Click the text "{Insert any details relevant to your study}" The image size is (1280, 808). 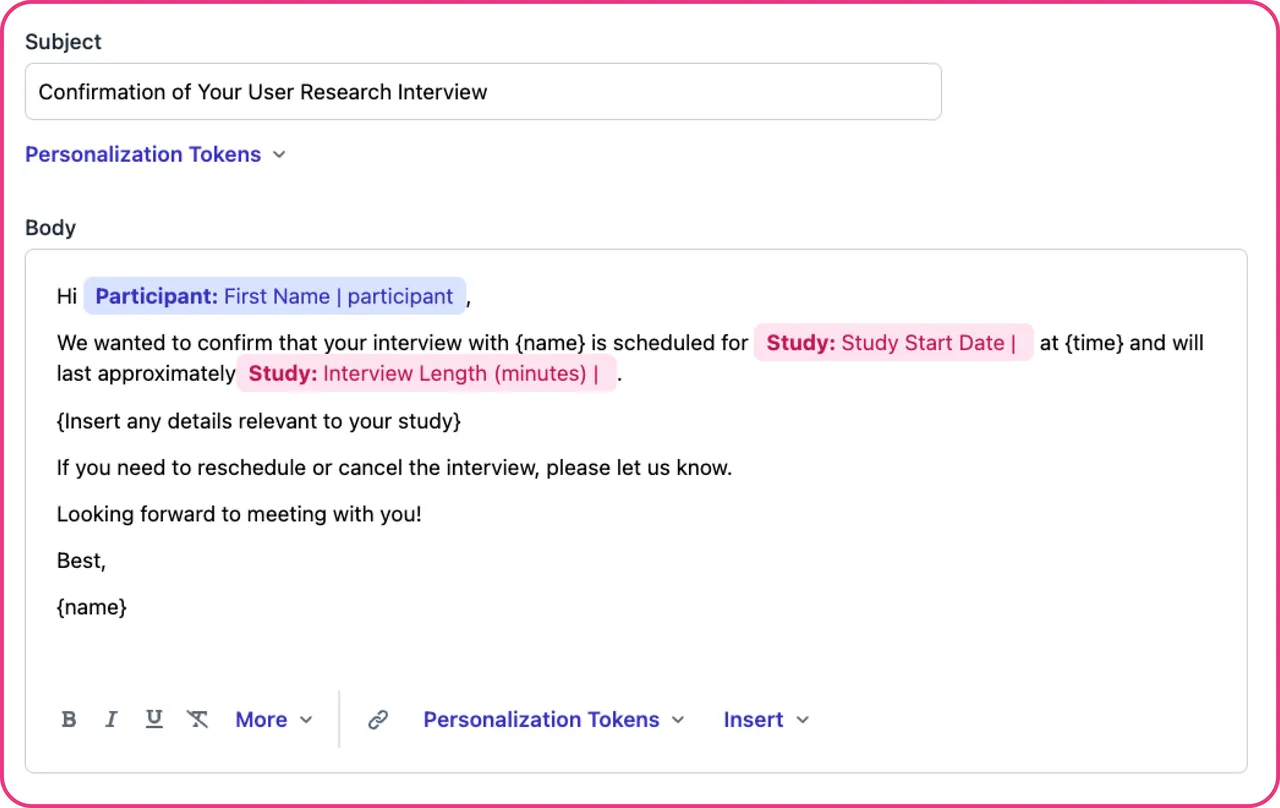[259, 421]
